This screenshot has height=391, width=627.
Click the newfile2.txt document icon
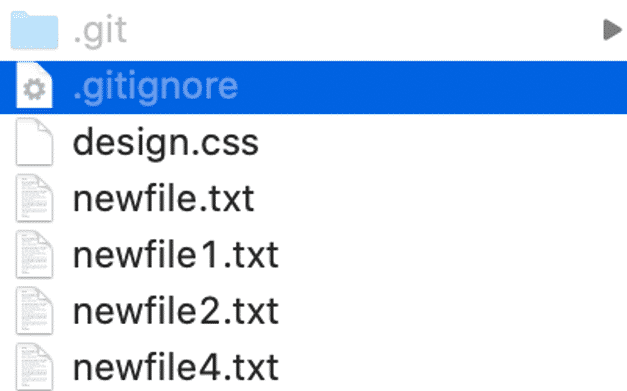(34, 311)
